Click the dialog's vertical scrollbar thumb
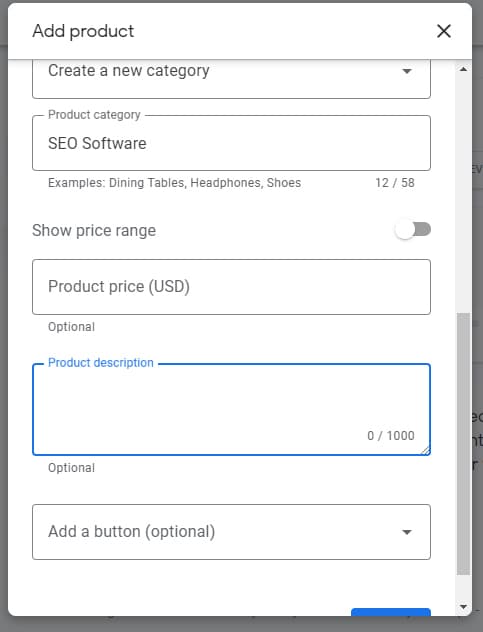 click(x=463, y=444)
